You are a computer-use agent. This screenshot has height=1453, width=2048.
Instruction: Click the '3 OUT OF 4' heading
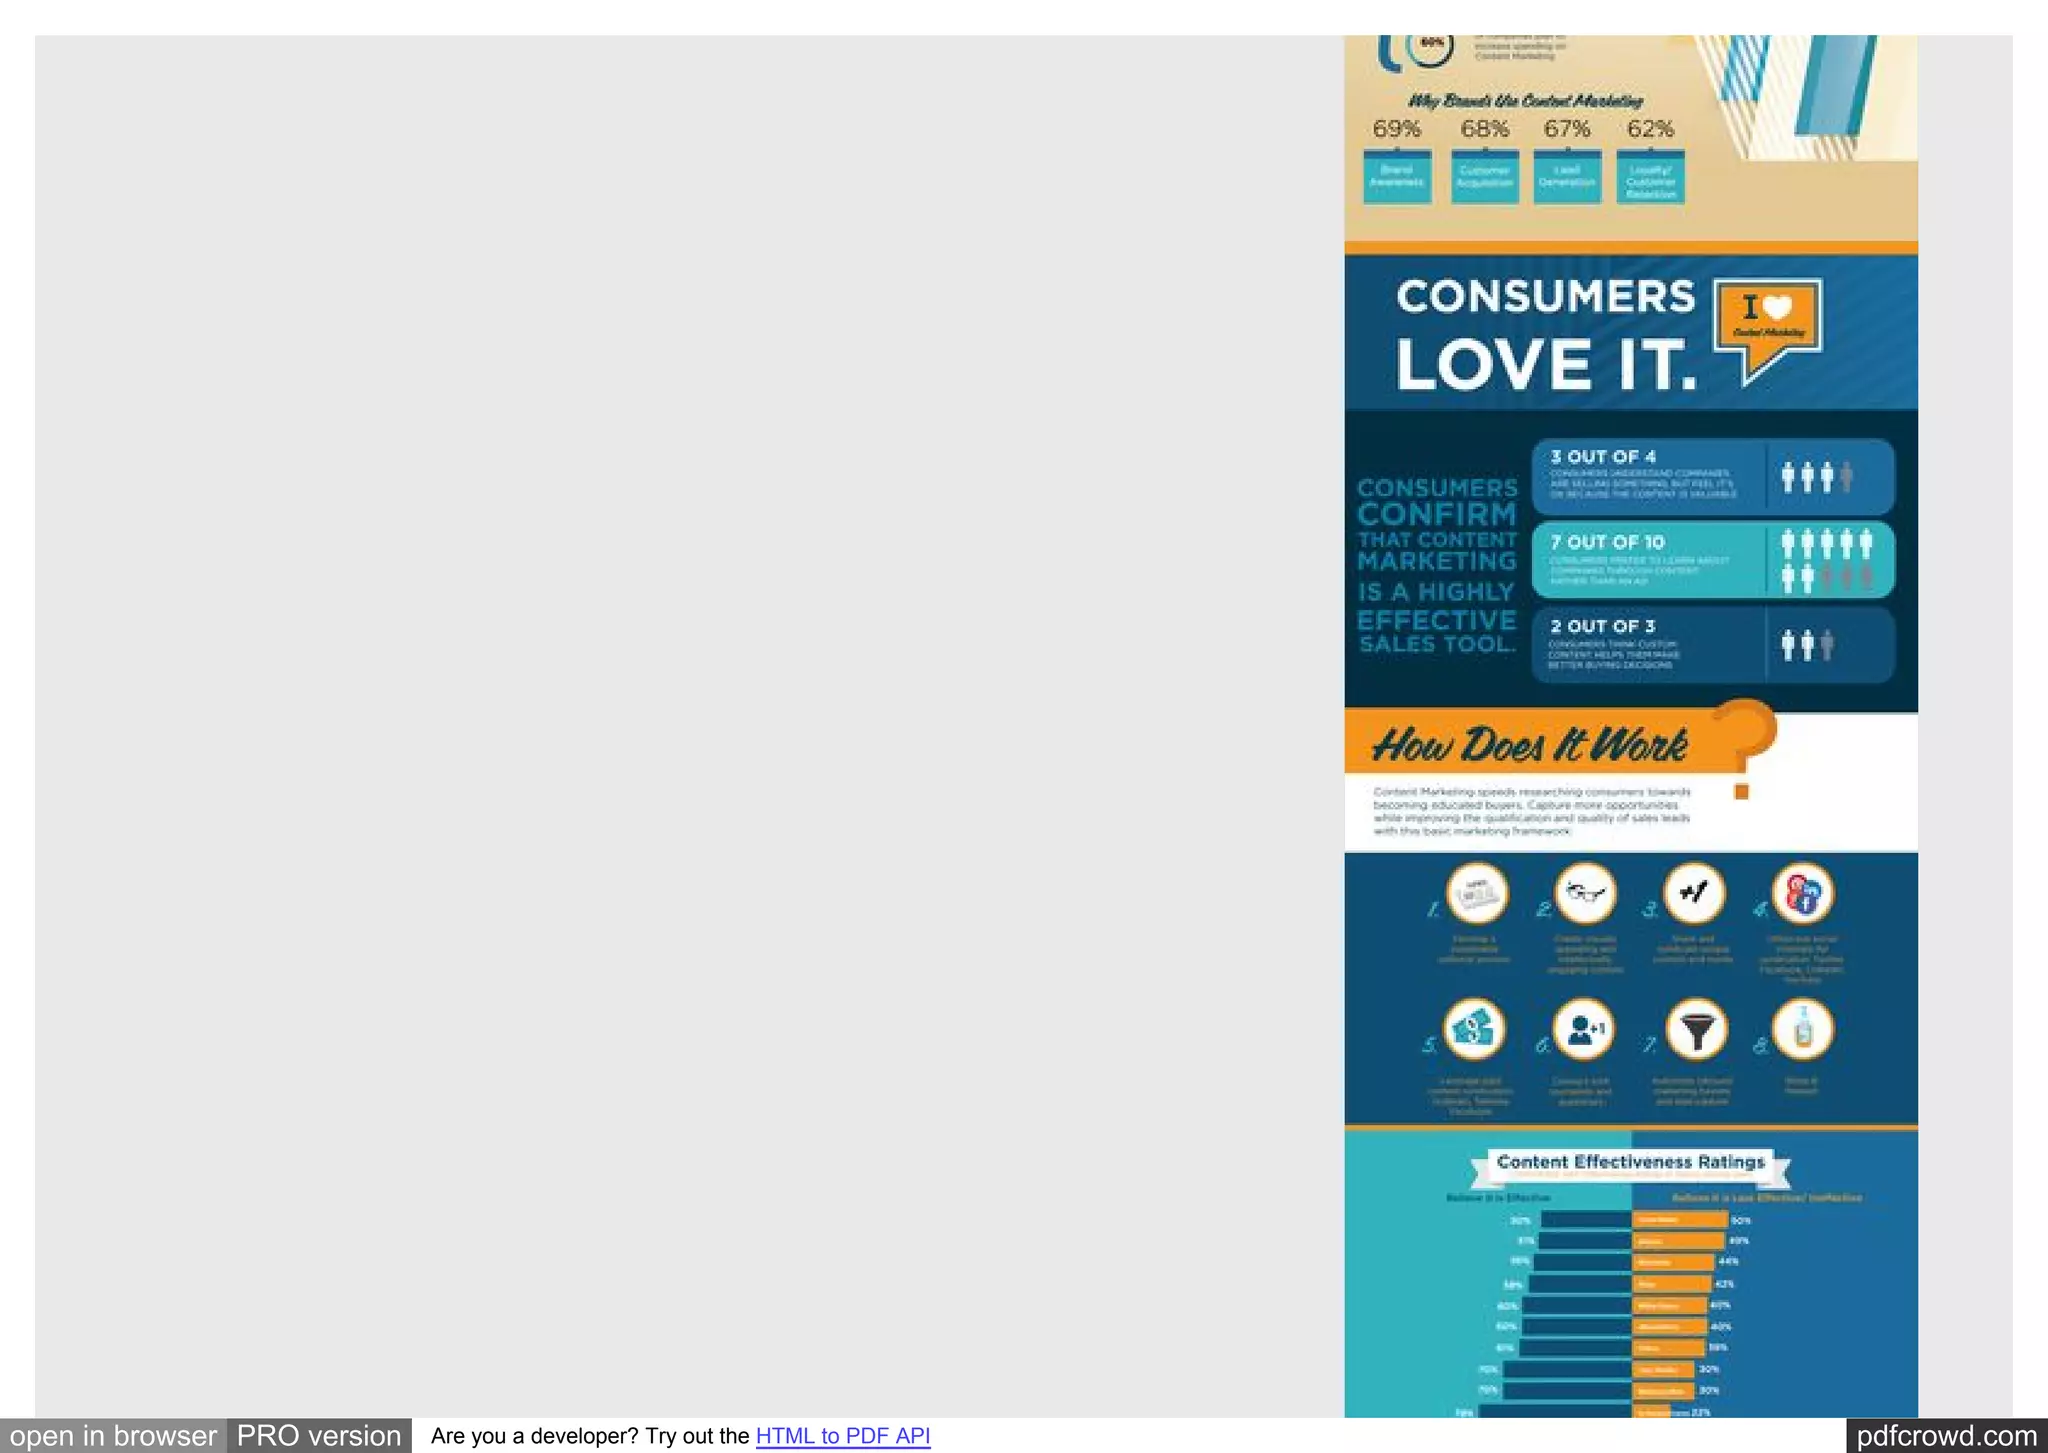1603,456
